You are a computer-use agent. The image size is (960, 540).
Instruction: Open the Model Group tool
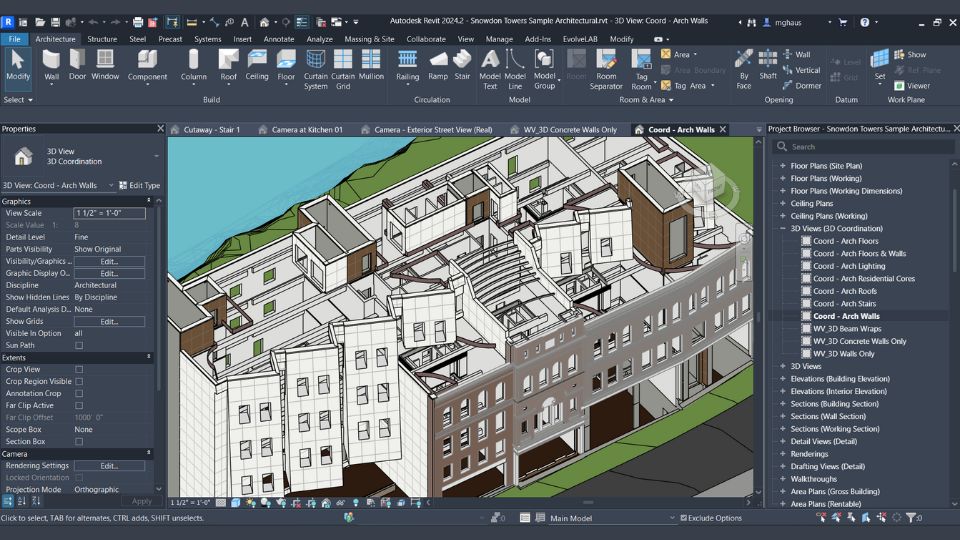click(544, 69)
